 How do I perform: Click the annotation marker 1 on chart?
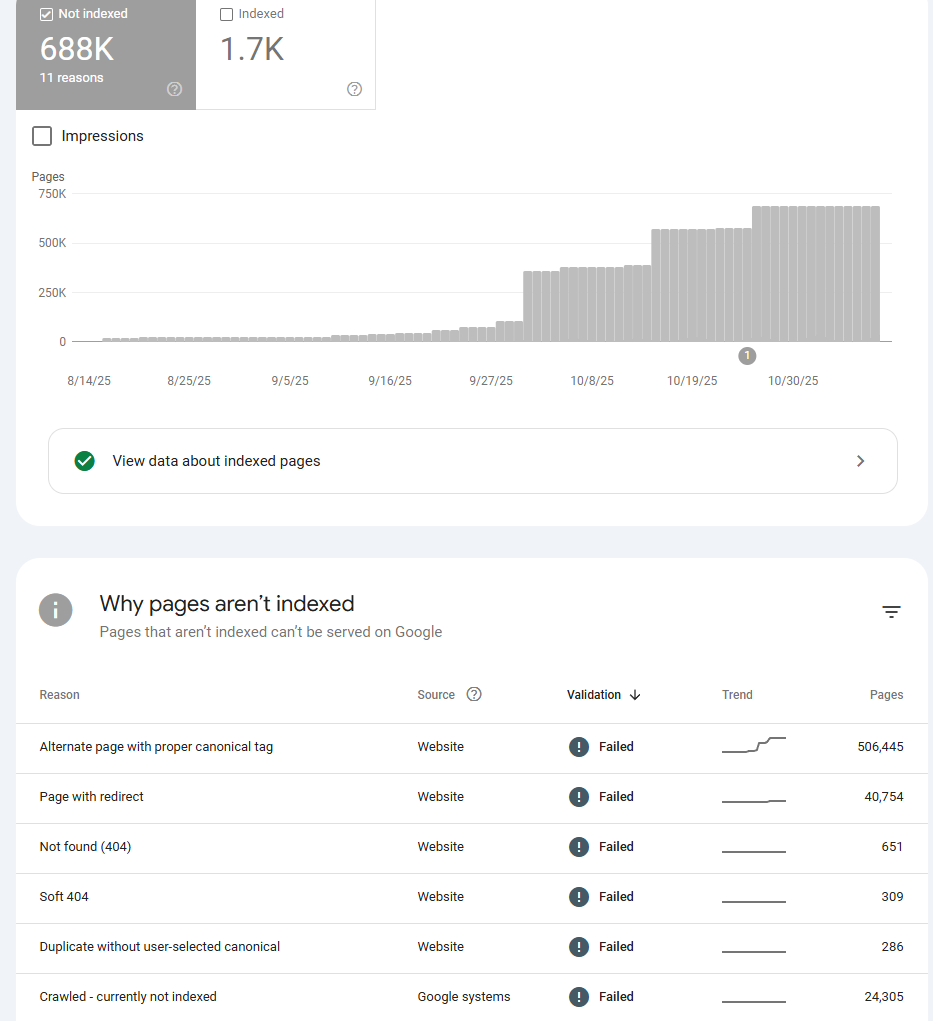pos(747,355)
